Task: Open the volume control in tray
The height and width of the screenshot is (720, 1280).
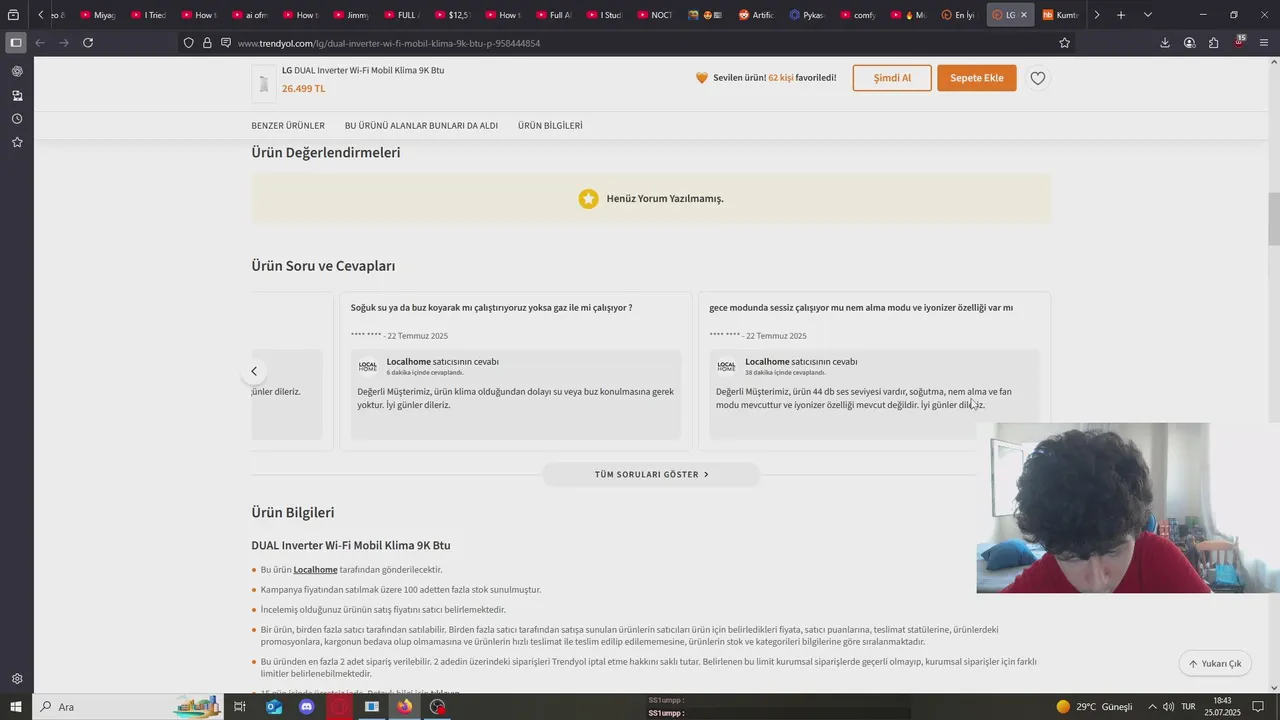Action: [x=1168, y=707]
